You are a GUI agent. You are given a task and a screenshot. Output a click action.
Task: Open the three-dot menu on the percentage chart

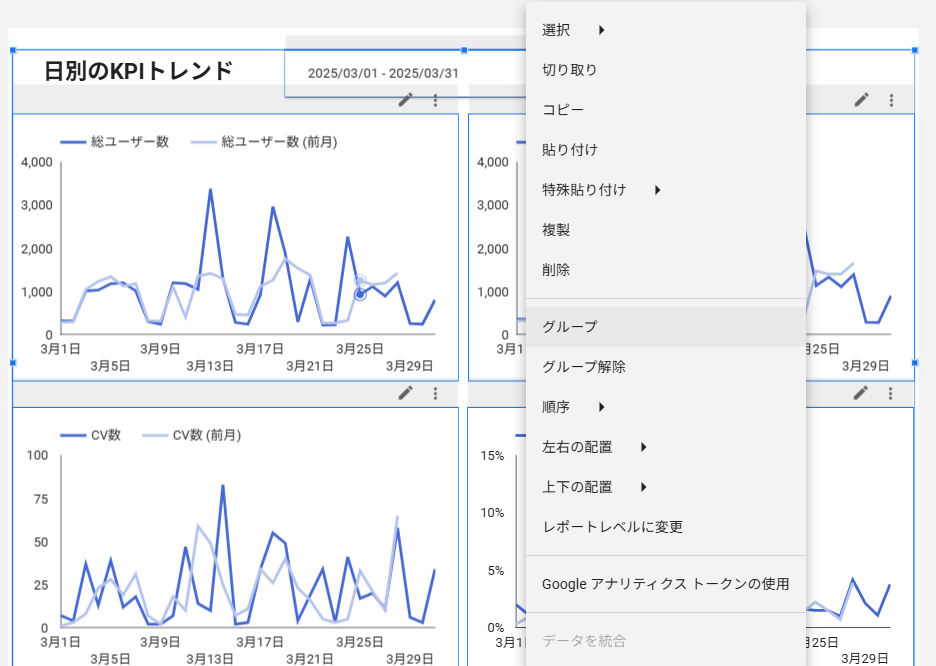tap(891, 393)
